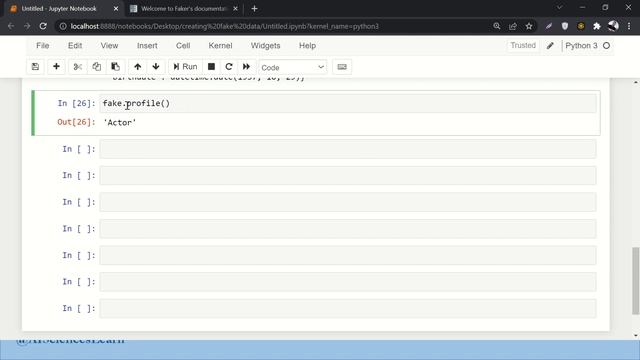Screen dimensions: 640x360
Task: Click the 'Actor' output text
Action: point(120,122)
